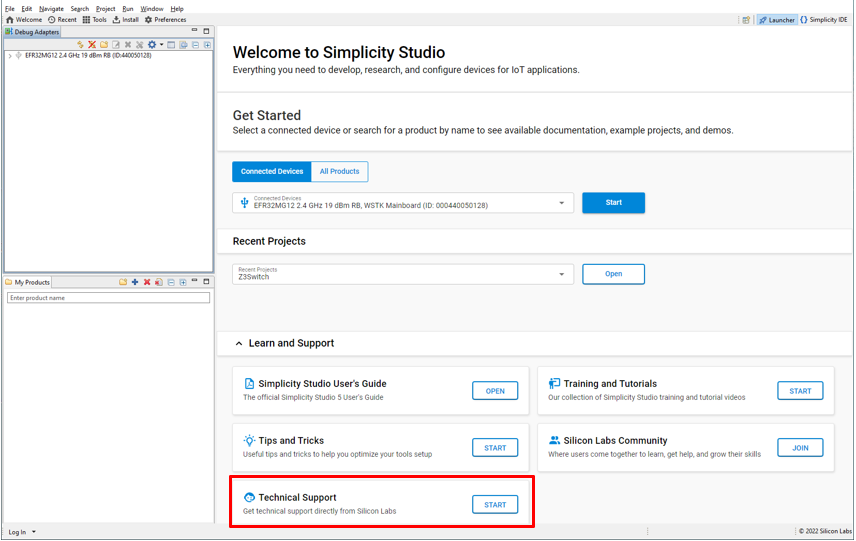Open the Window menu

[151, 8]
